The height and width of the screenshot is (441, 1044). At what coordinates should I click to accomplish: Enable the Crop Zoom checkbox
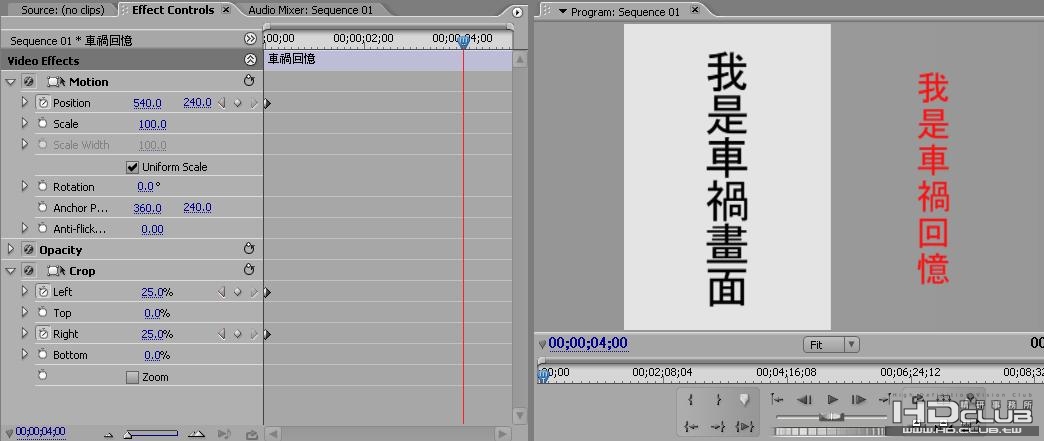pyautogui.click(x=132, y=377)
